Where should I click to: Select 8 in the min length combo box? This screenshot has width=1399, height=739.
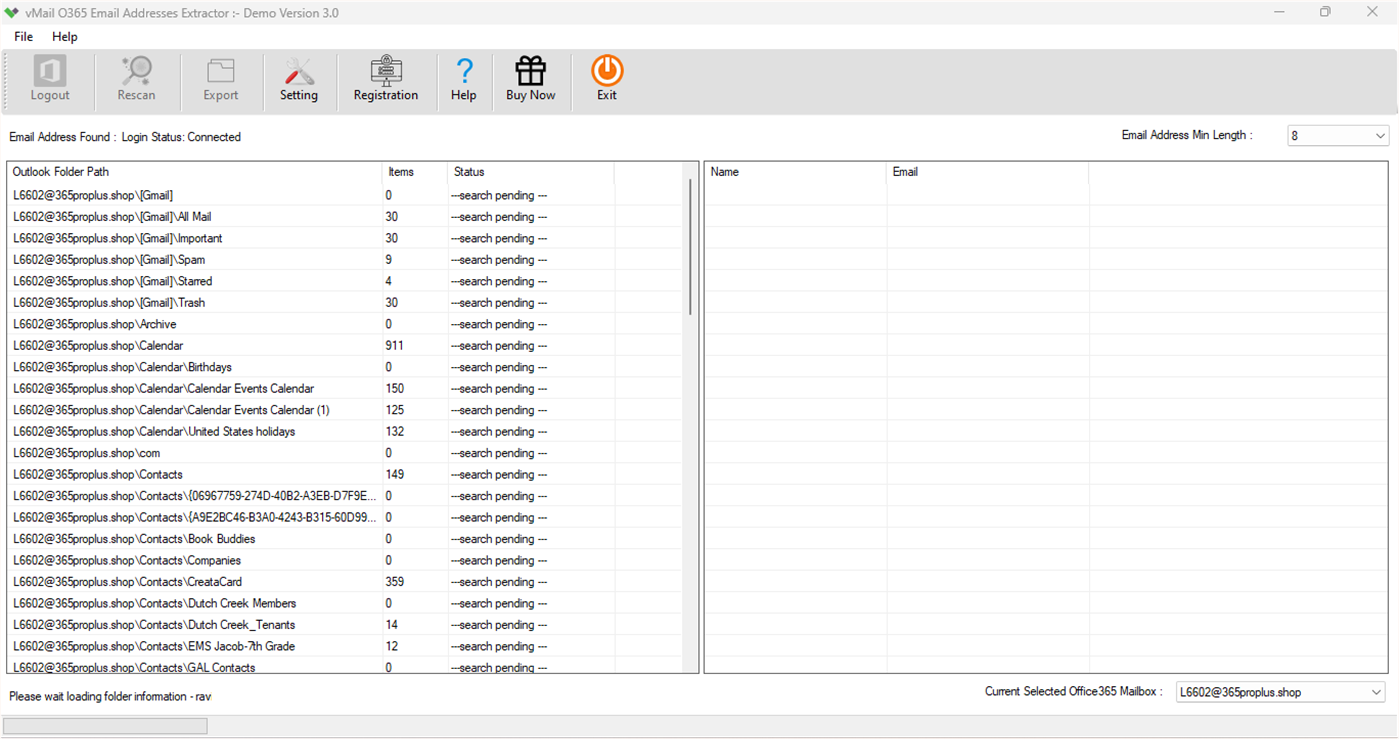(x=1330, y=135)
